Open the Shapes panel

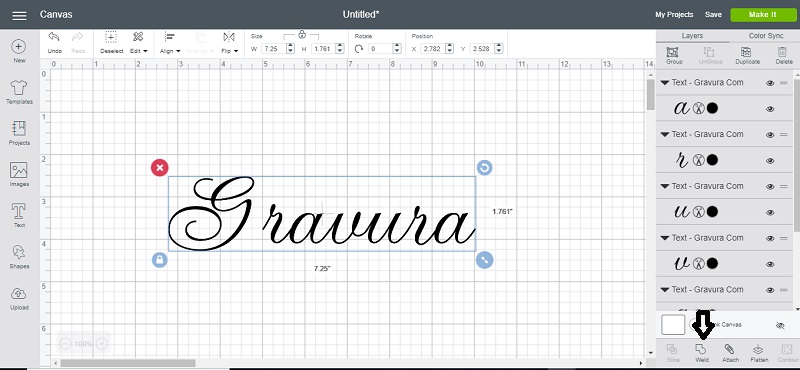coord(19,257)
